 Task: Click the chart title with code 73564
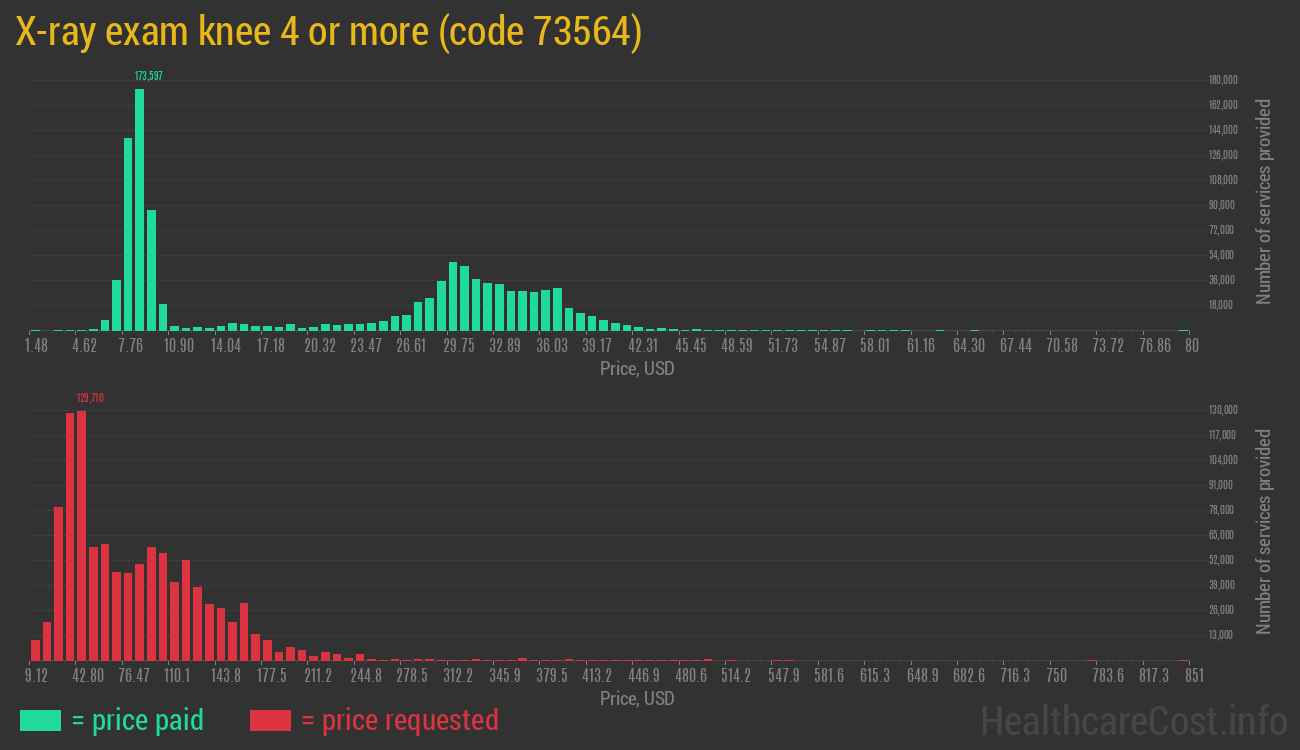[x=328, y=33]
